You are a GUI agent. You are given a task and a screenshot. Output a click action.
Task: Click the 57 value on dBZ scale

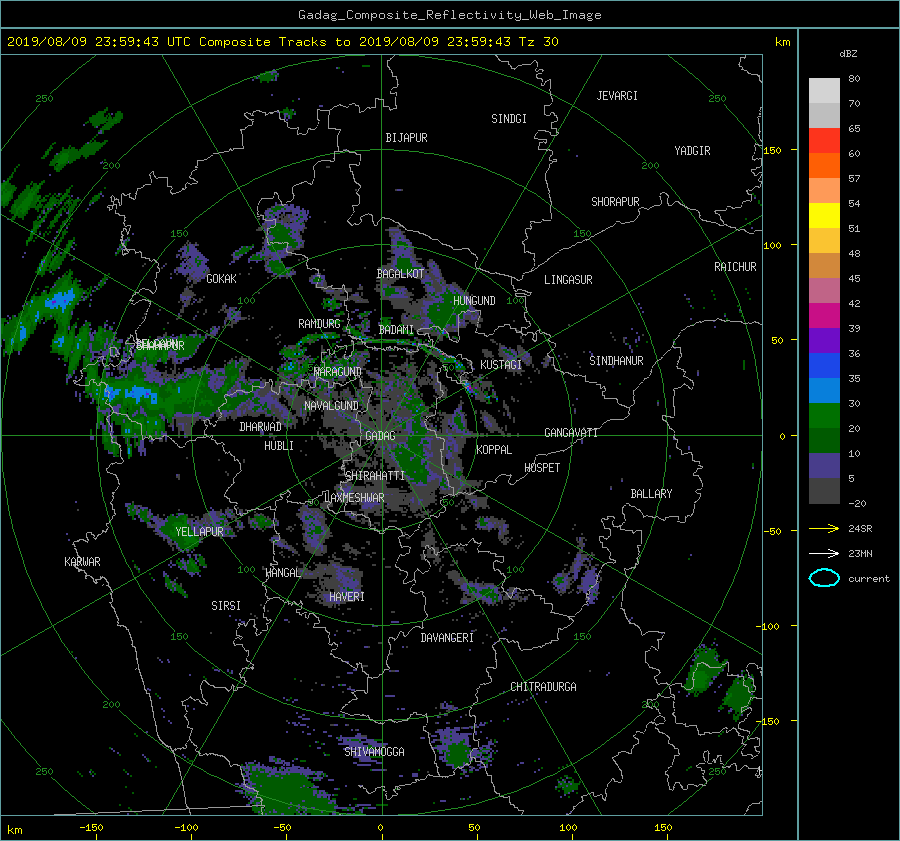click(x=854, y=179)
